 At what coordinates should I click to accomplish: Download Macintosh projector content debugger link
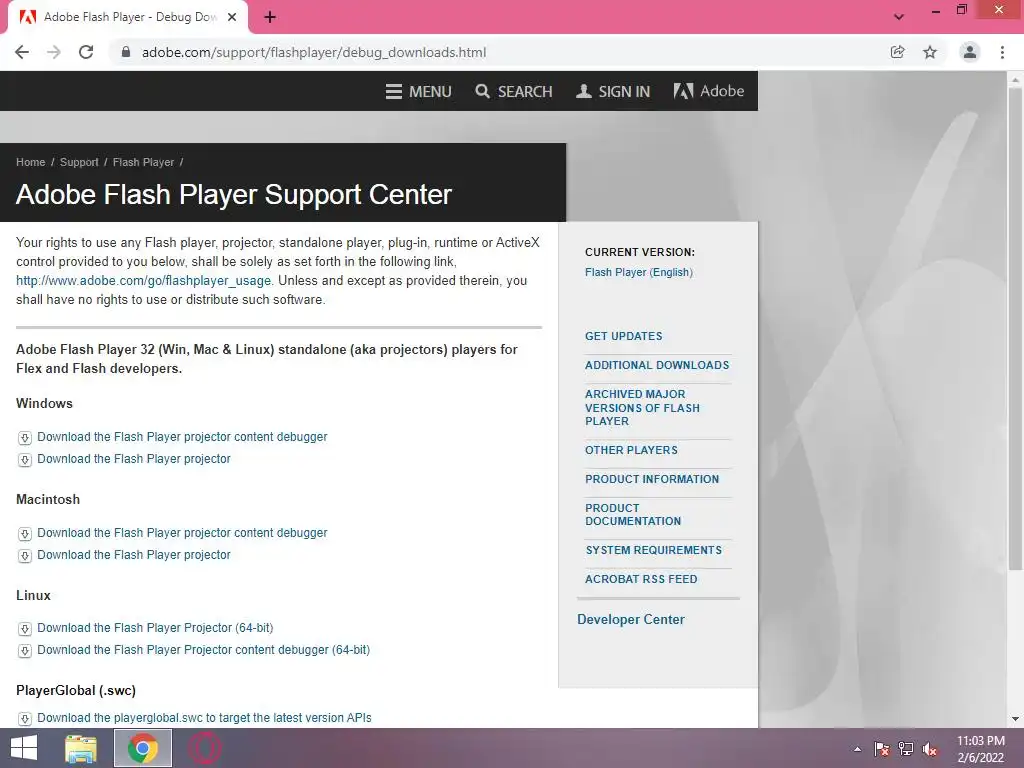pyautogui.click(x=182, y=533)
